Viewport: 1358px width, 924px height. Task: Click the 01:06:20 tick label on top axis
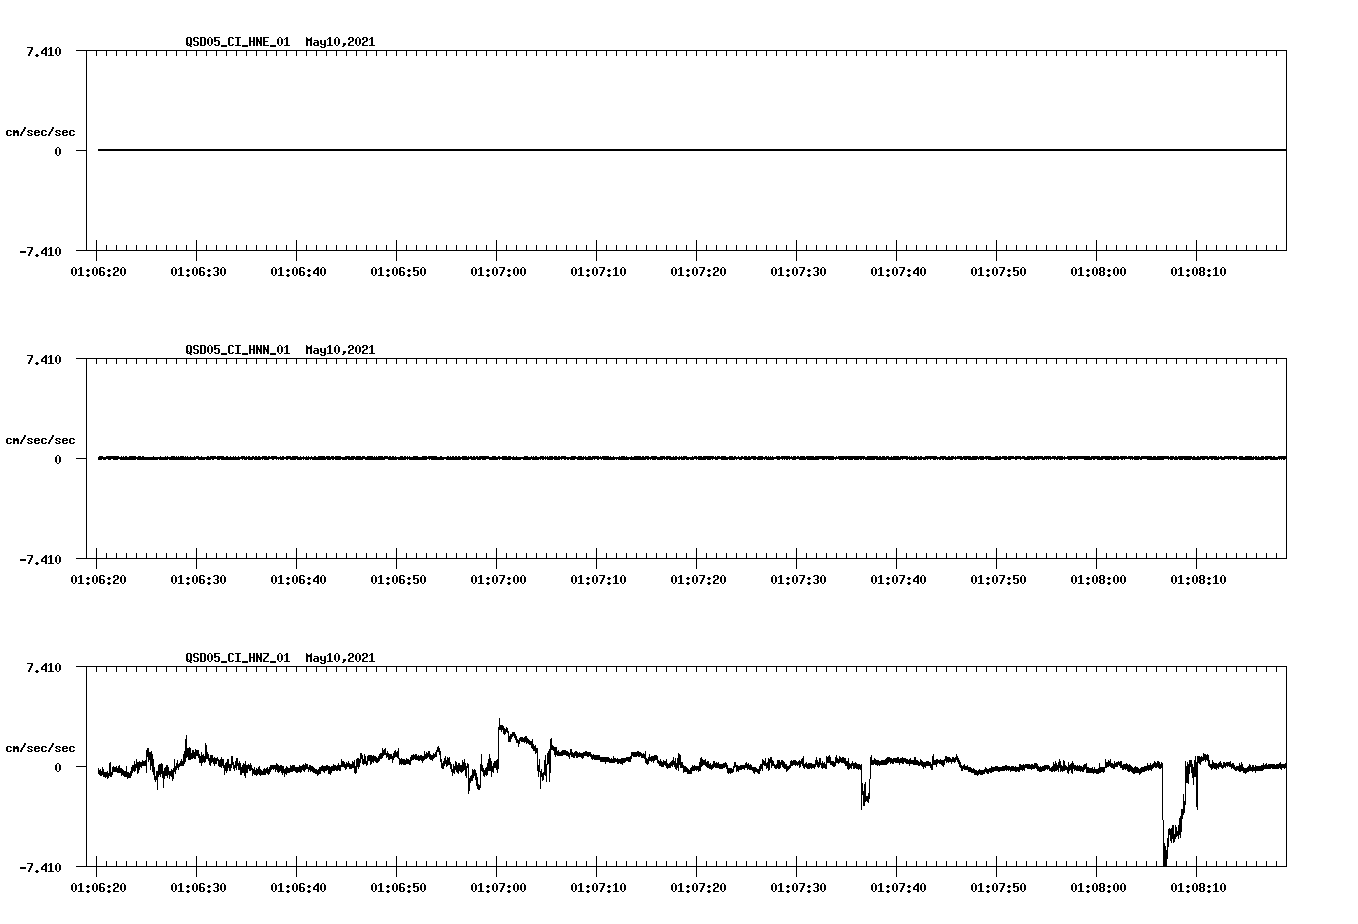[x=98, y=270]
